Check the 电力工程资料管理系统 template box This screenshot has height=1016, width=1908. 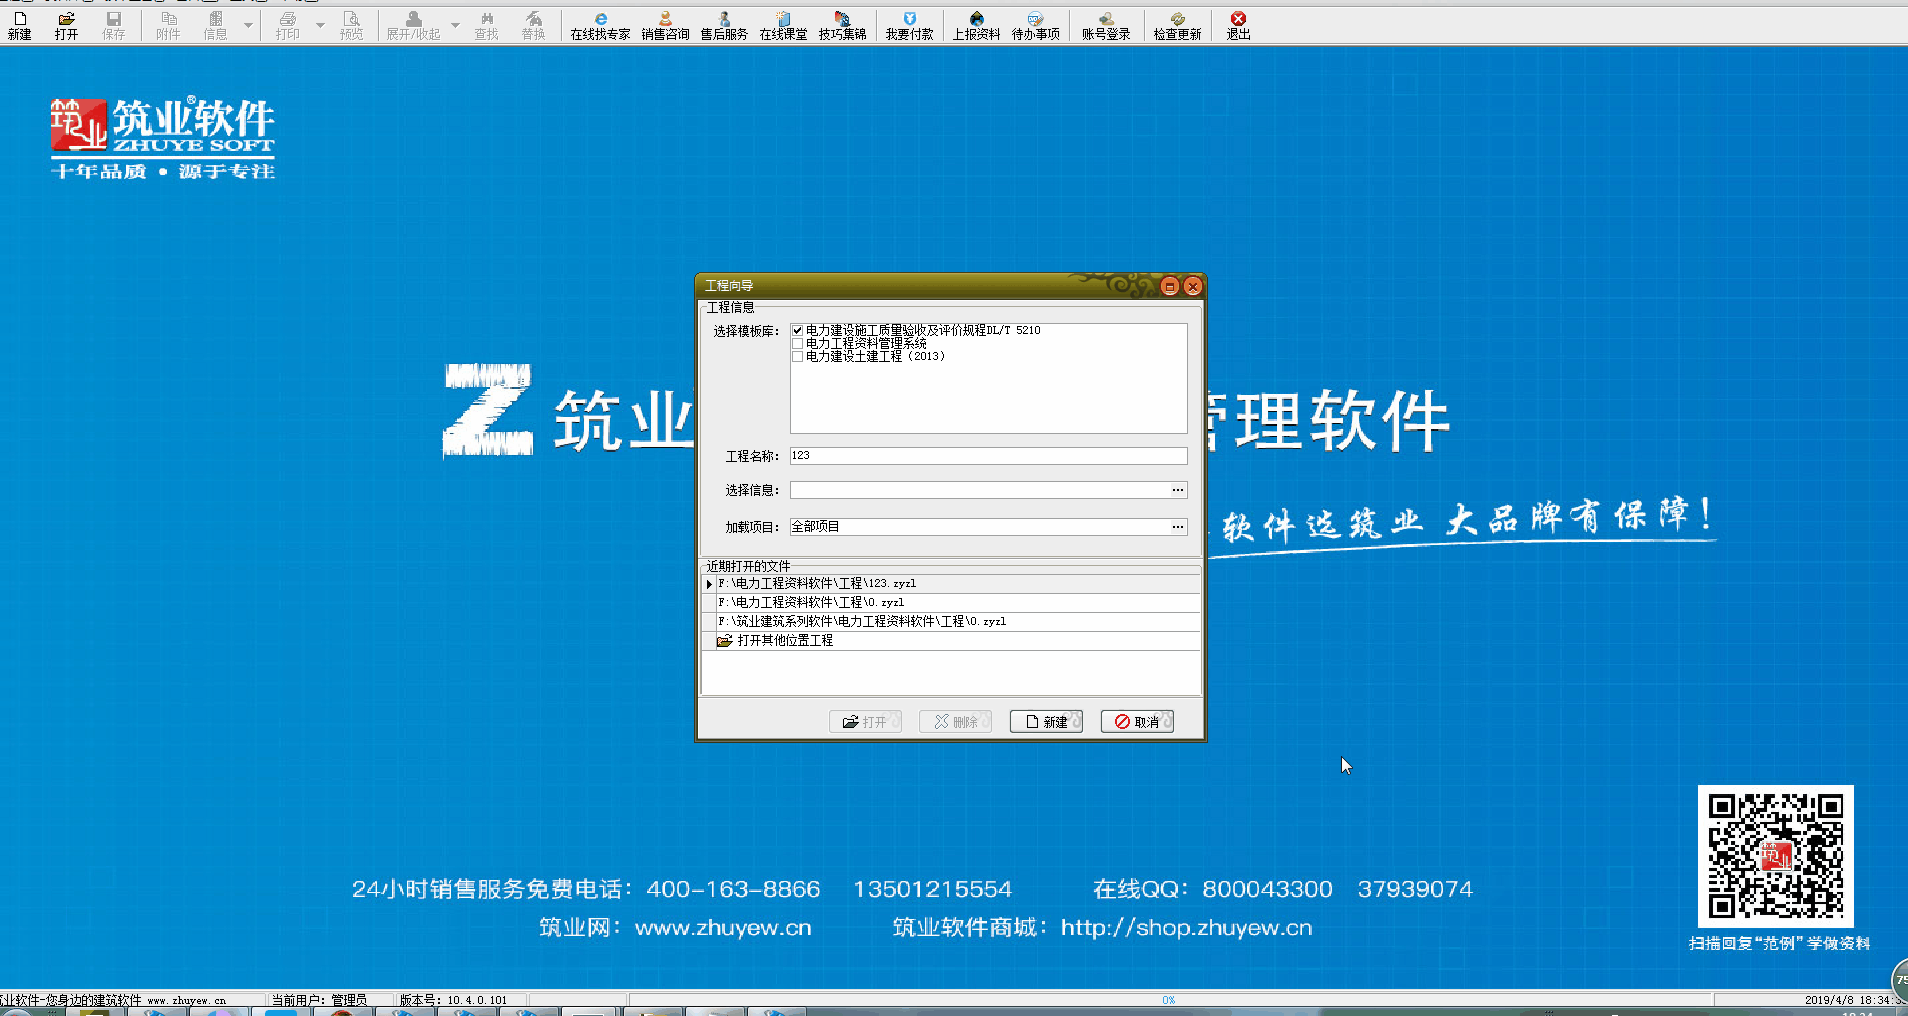(x=797, y=344)
